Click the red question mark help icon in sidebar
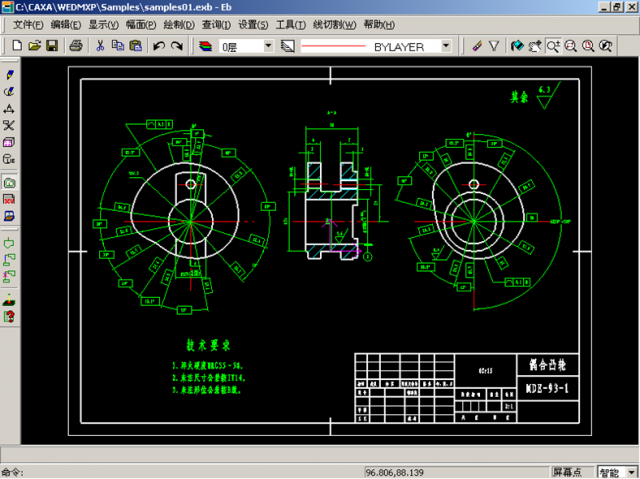640x479 pixels. pos(9,317)
